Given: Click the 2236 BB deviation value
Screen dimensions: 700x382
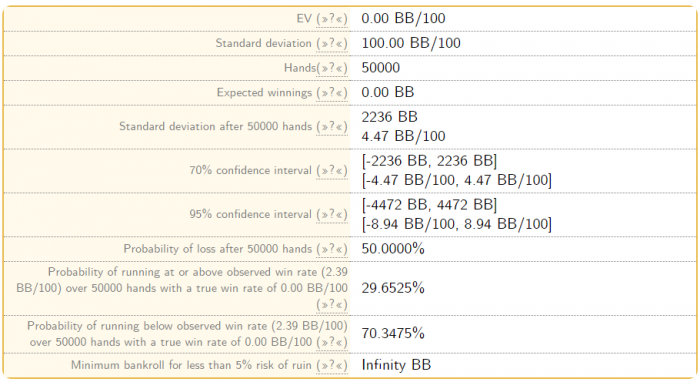Looking at the screenshot, I should click(x=389, y=117).
